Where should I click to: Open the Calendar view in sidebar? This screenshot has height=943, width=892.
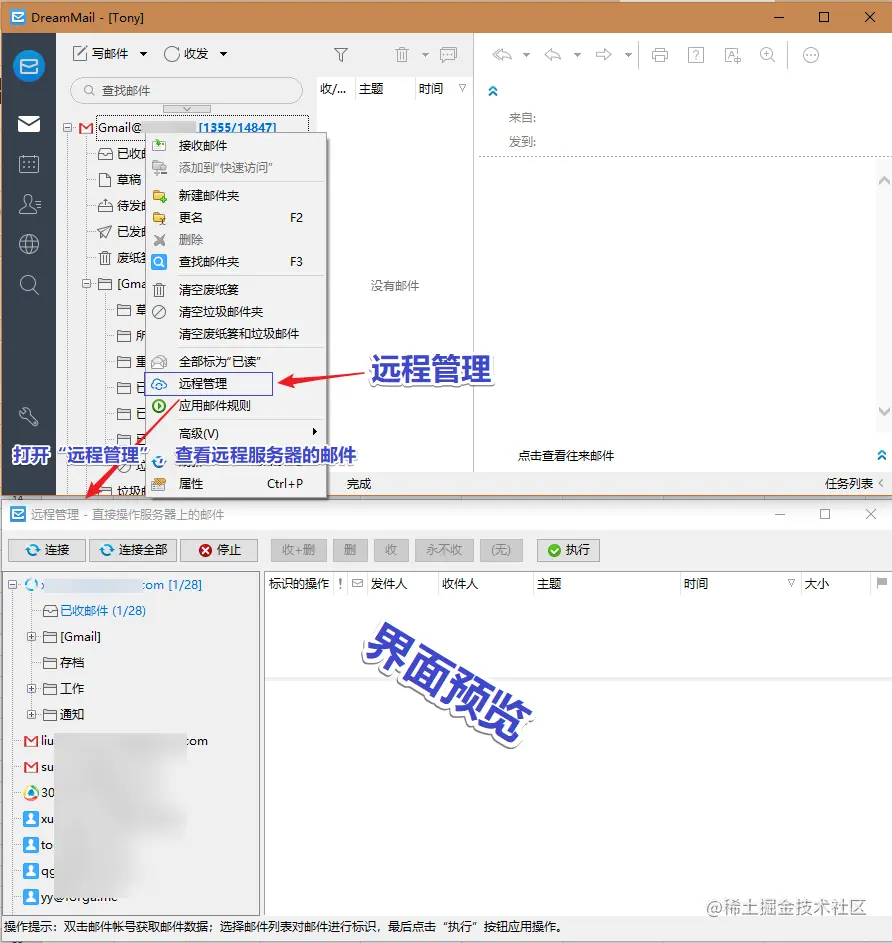(x=29, y=164)
